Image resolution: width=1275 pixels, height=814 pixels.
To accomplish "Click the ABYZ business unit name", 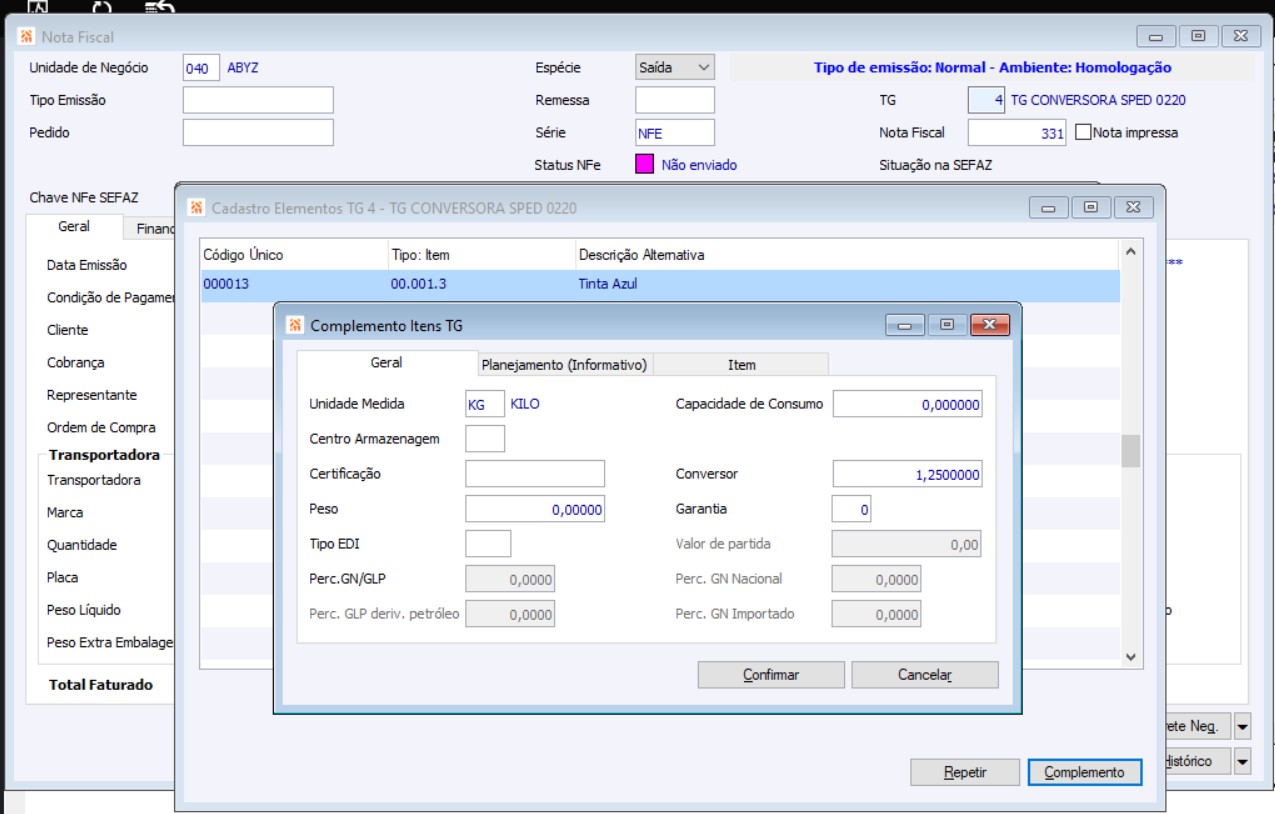I will point(243,68).
